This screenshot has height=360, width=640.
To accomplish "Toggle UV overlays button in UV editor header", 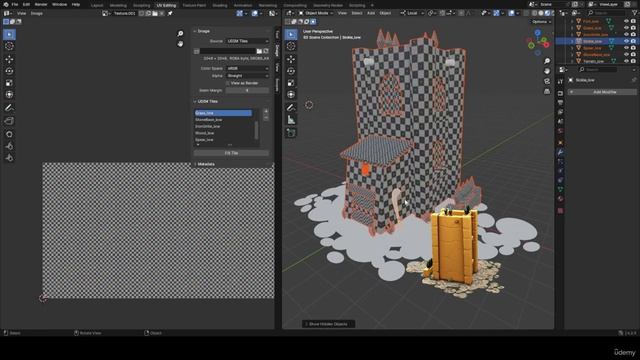I will tap(255, 13).
